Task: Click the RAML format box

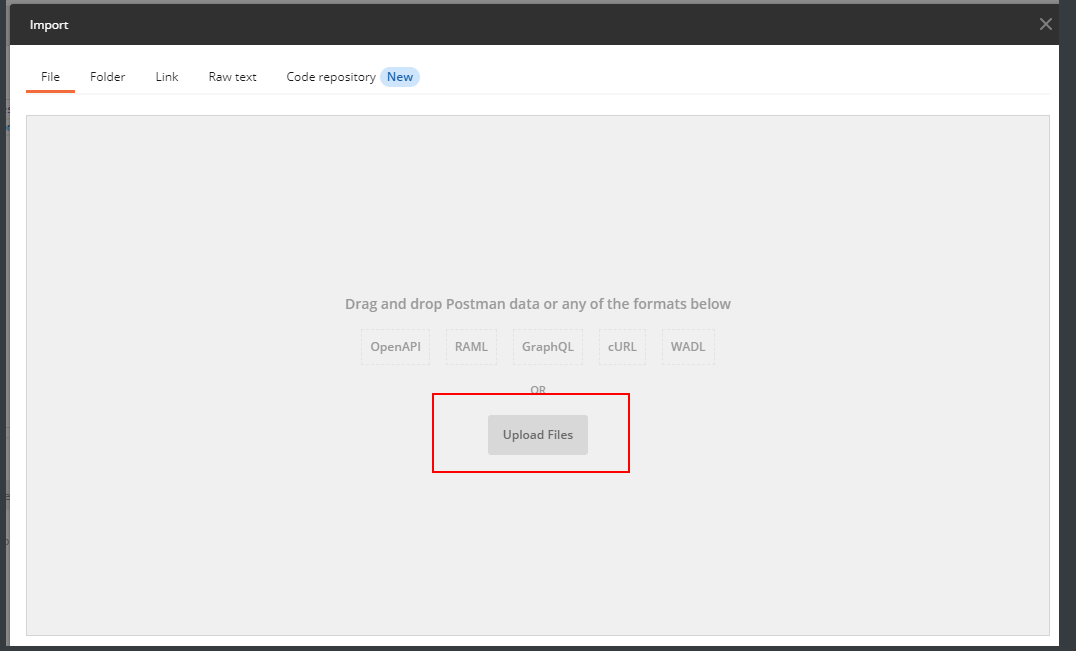Action: click(471, 347)
